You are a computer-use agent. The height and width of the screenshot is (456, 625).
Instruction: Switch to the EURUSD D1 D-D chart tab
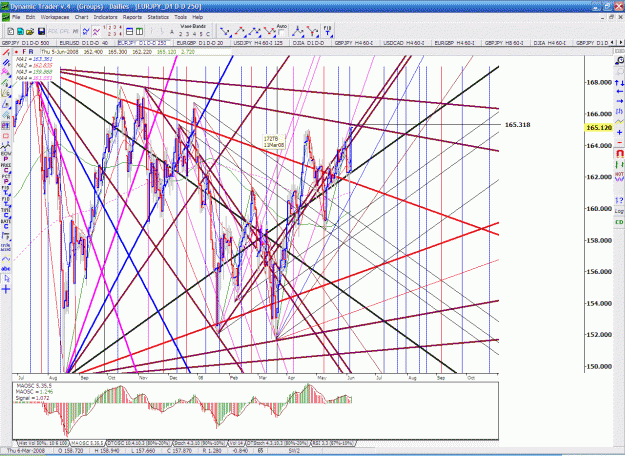(x=84, y=43)
